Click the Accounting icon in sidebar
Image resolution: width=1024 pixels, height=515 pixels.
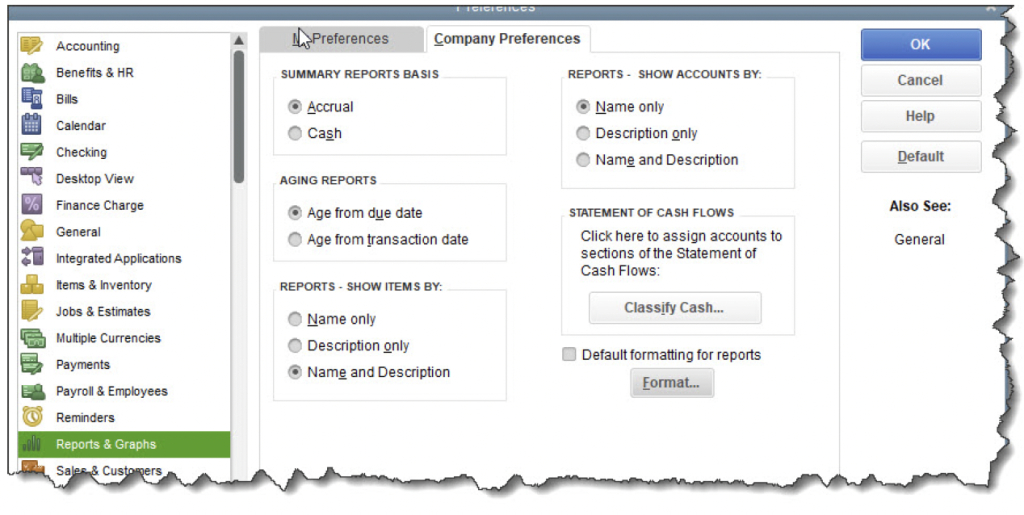(x=32, y=46)
